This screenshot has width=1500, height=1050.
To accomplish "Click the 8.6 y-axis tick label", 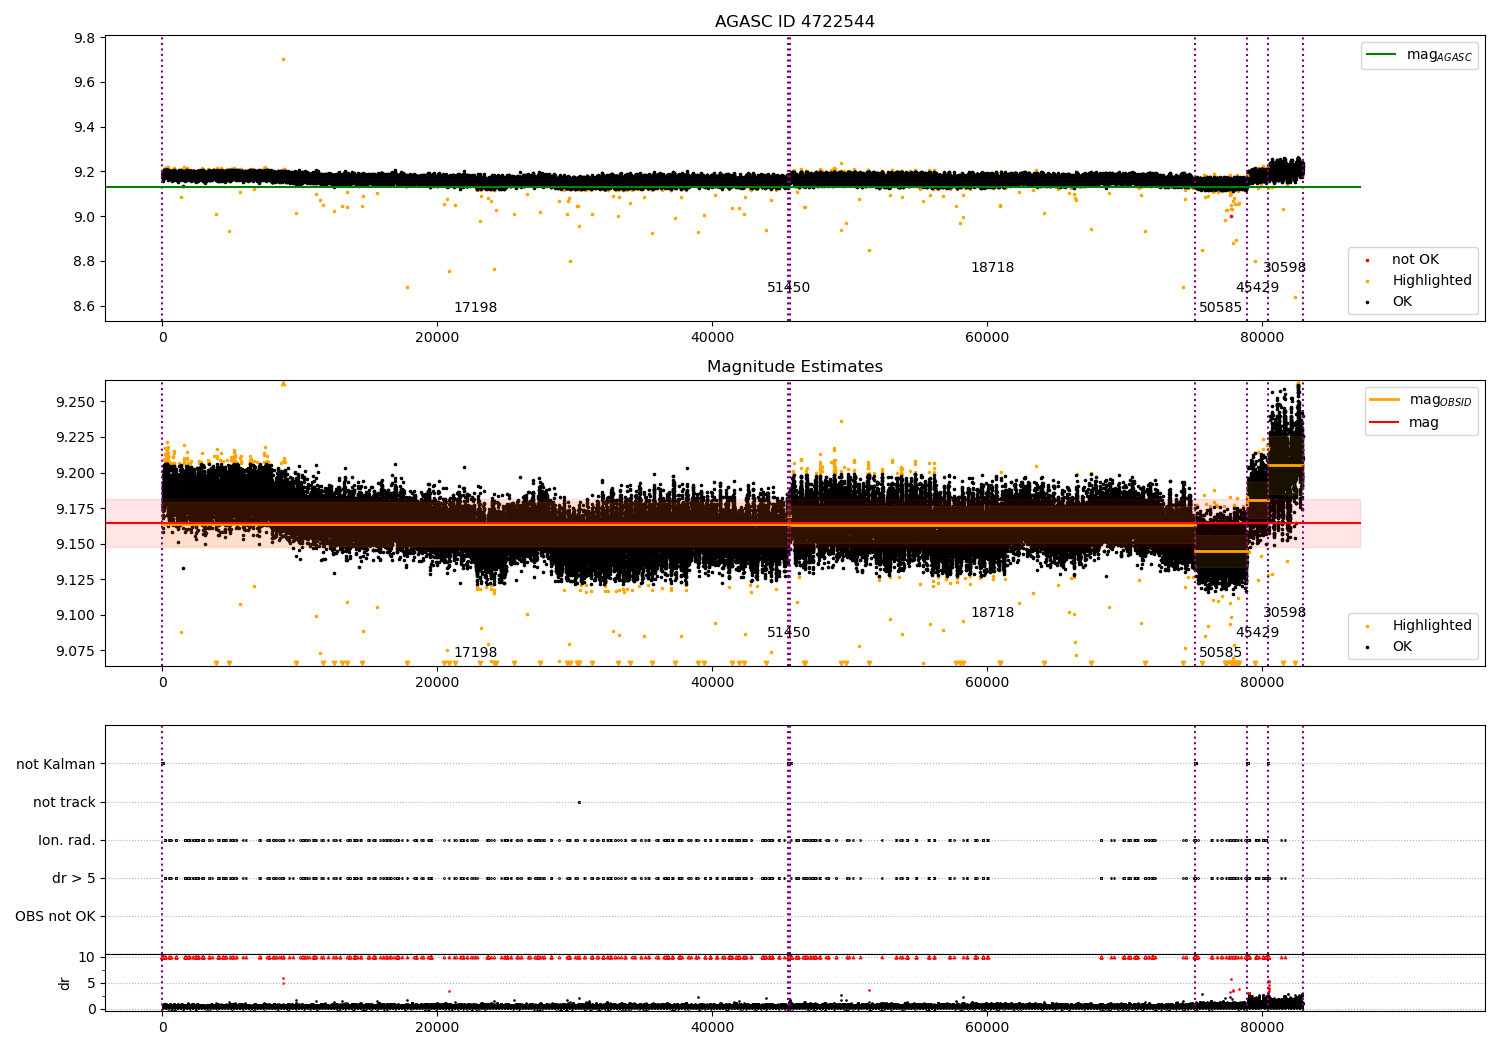I will tap(85, 307).
